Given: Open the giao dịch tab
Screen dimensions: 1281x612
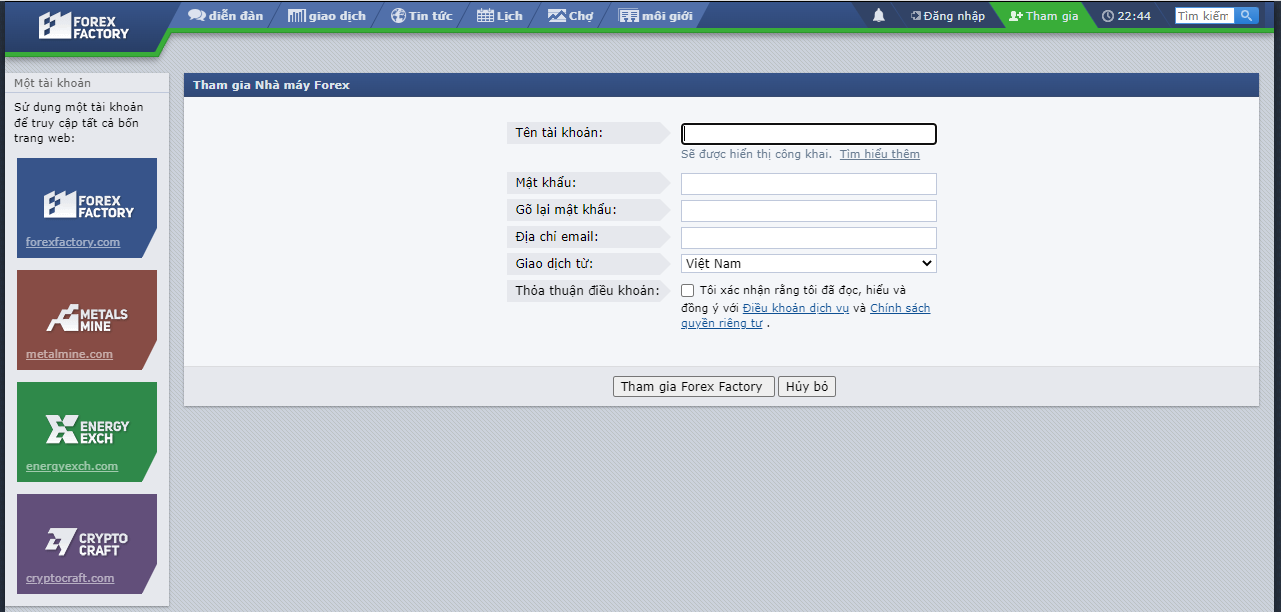Looking at the screenshot, I should pyautogui.click(x=327, y=16).
